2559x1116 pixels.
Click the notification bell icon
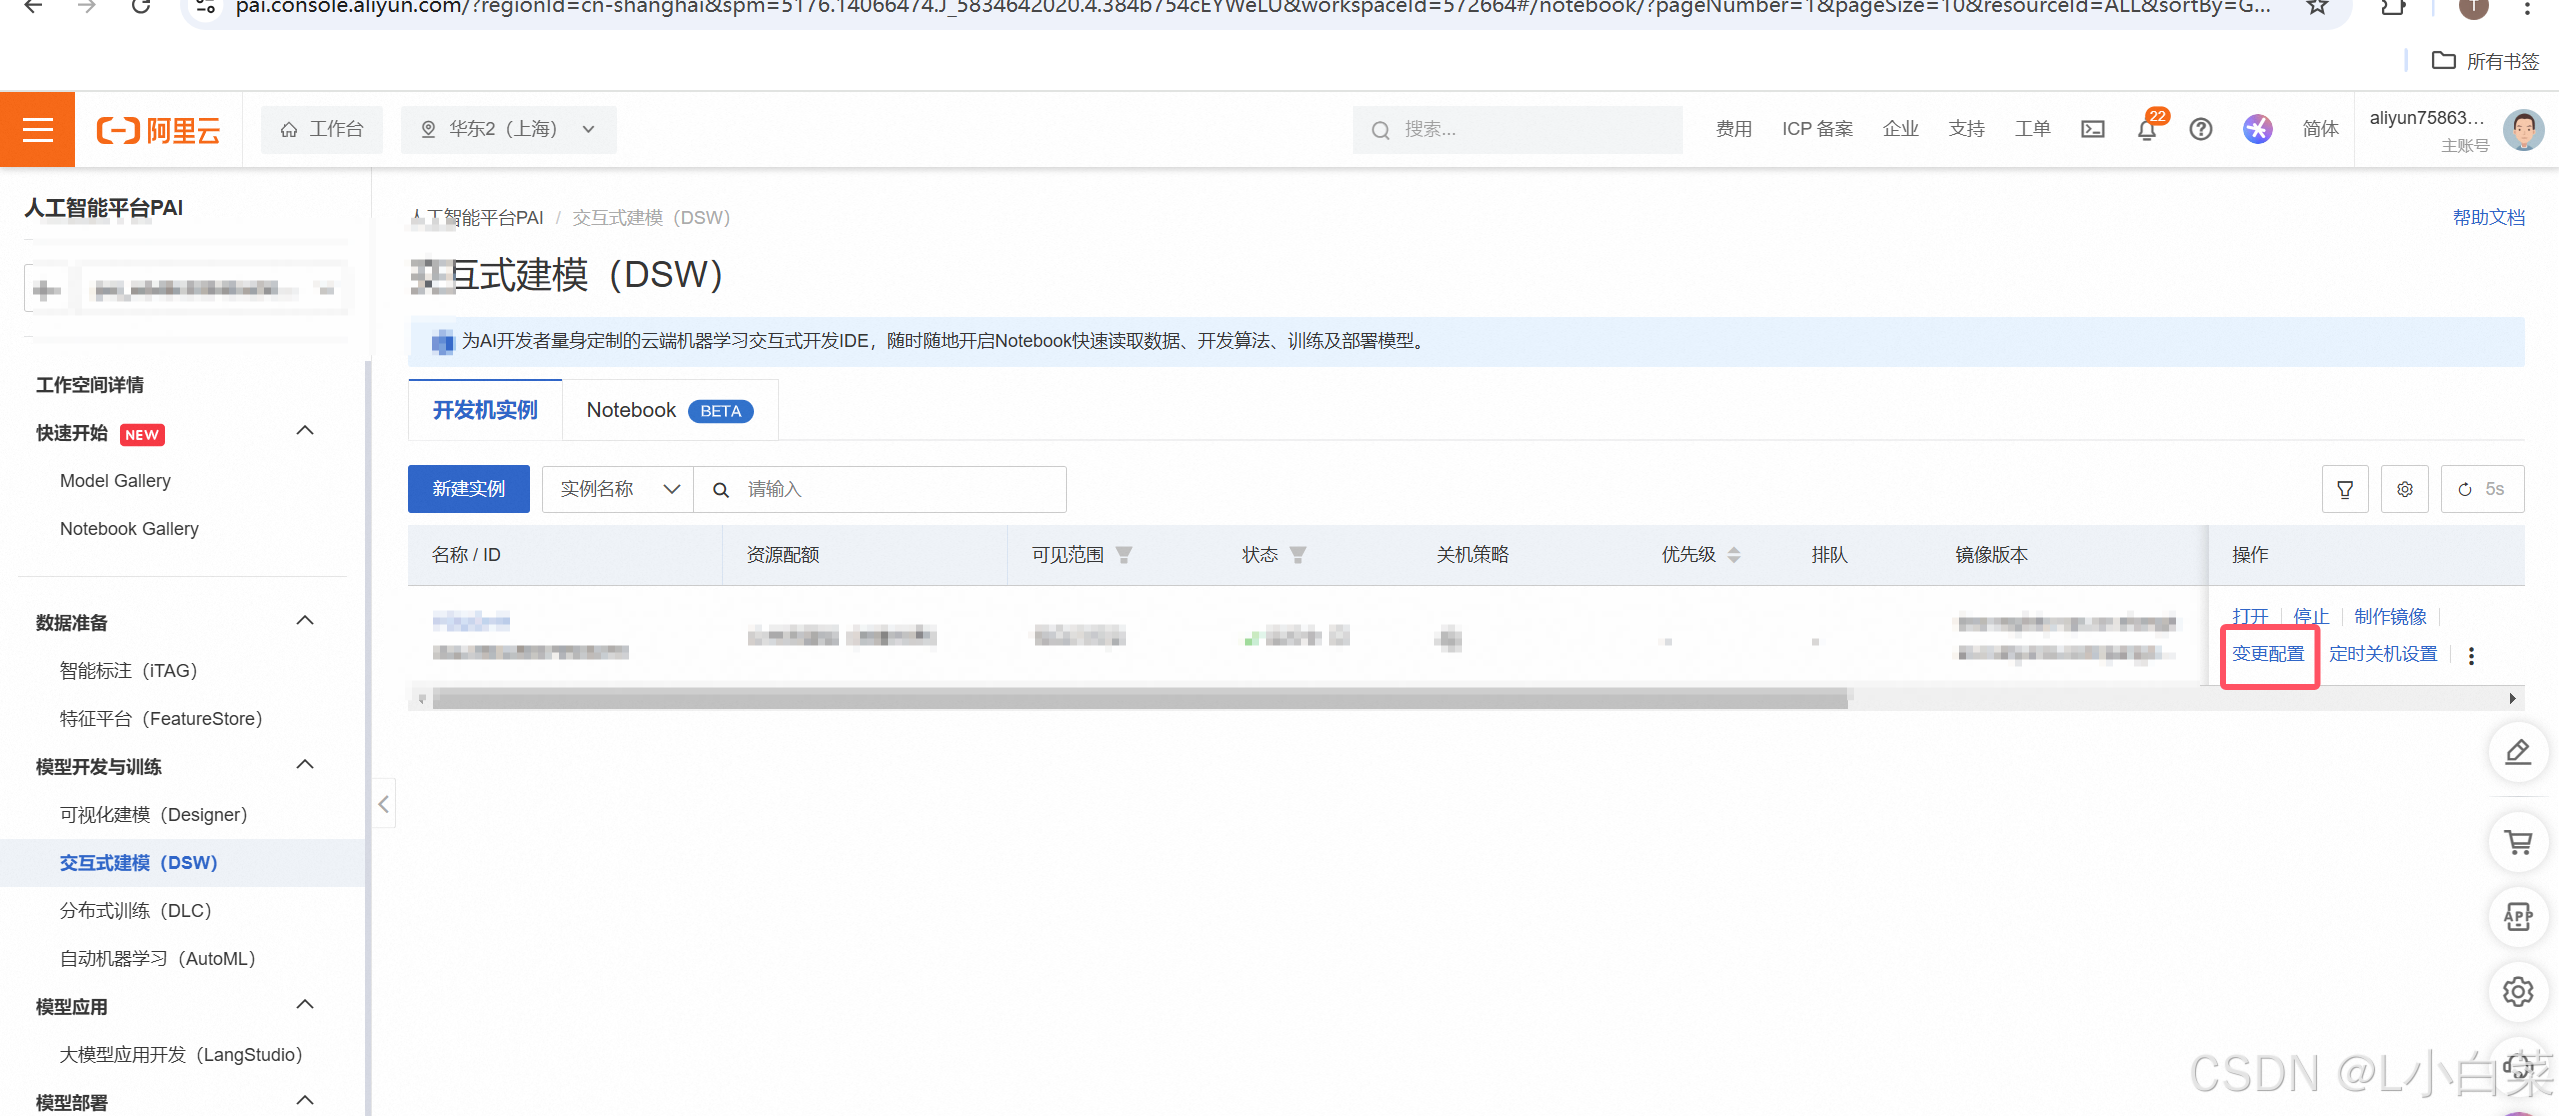coord(2146,129)
